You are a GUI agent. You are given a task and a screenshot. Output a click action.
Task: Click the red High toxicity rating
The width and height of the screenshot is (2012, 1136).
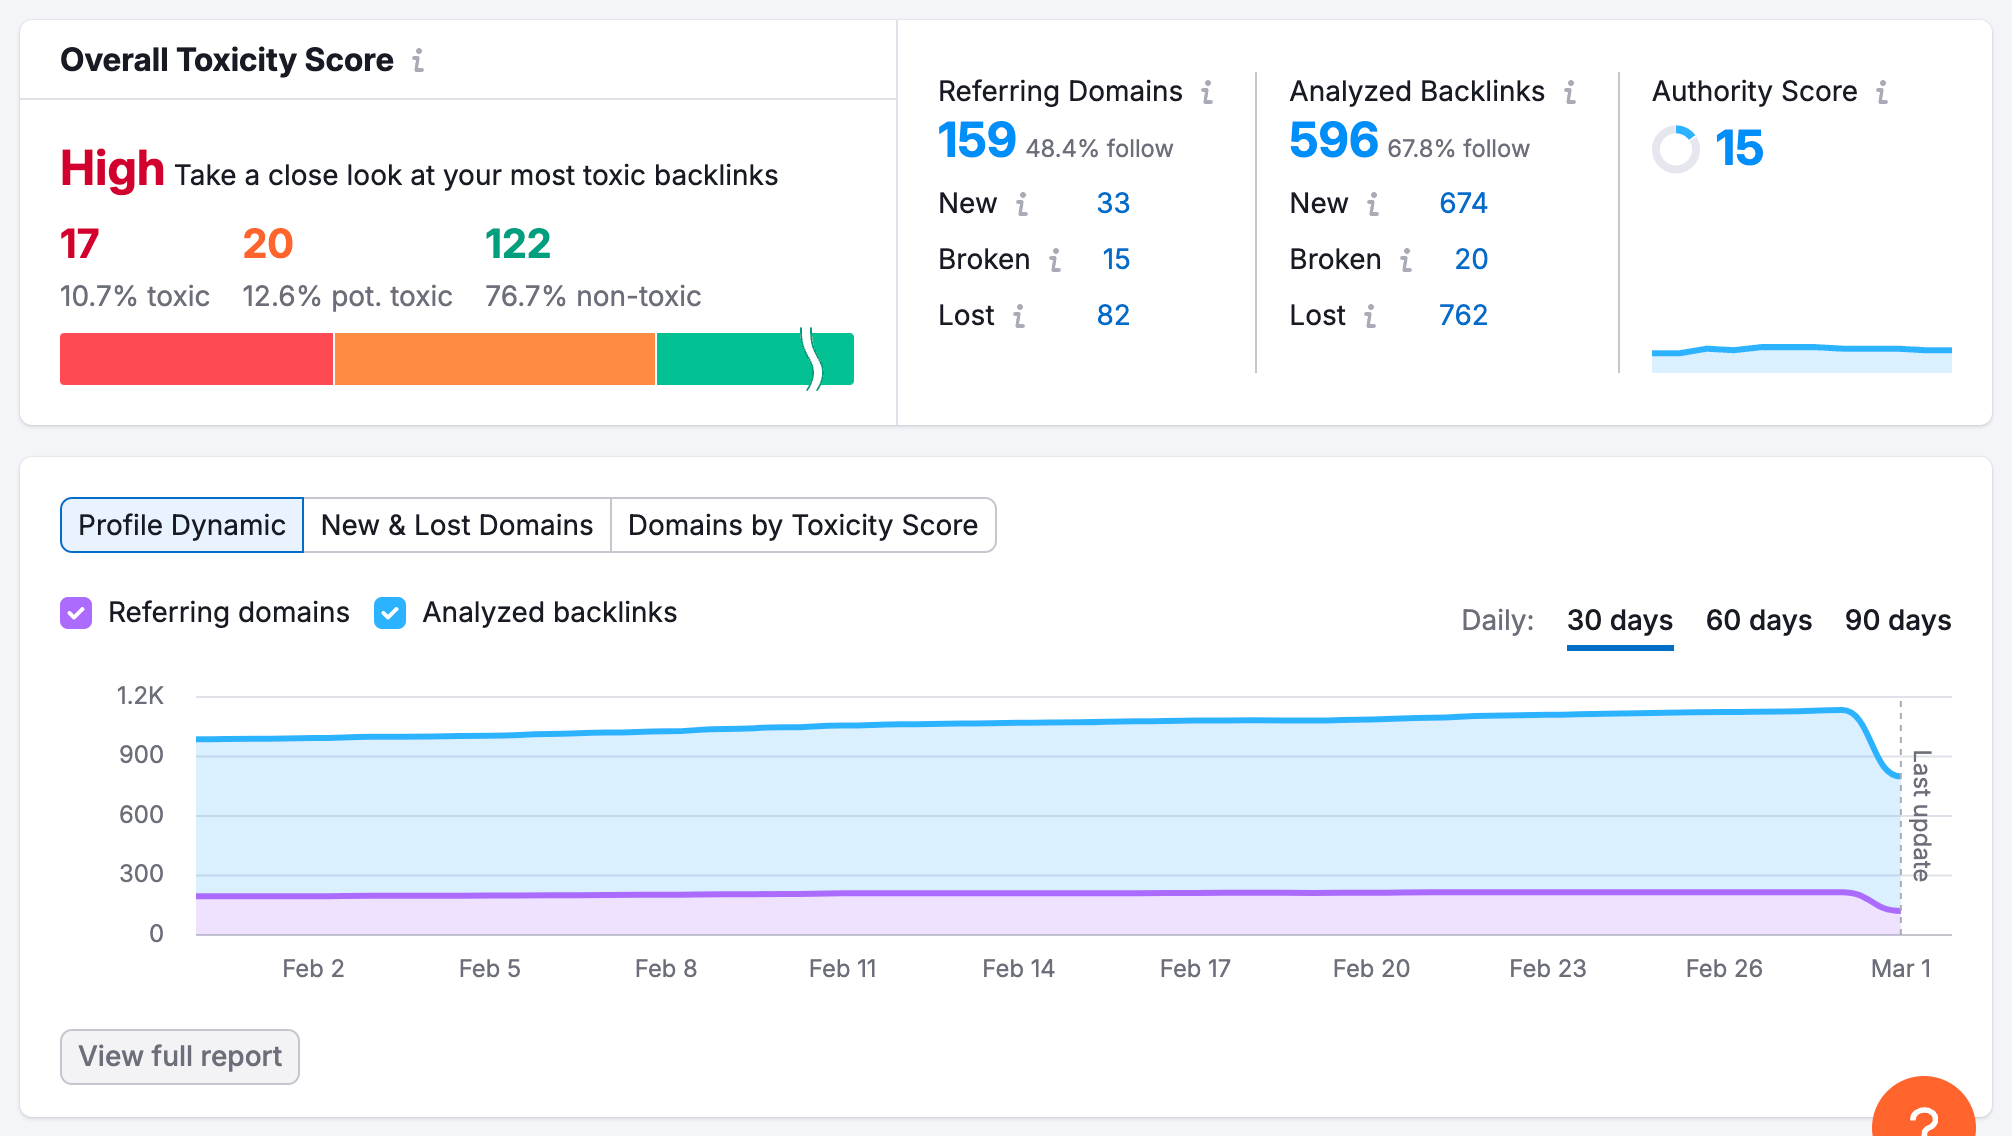[x=112, y=169]
